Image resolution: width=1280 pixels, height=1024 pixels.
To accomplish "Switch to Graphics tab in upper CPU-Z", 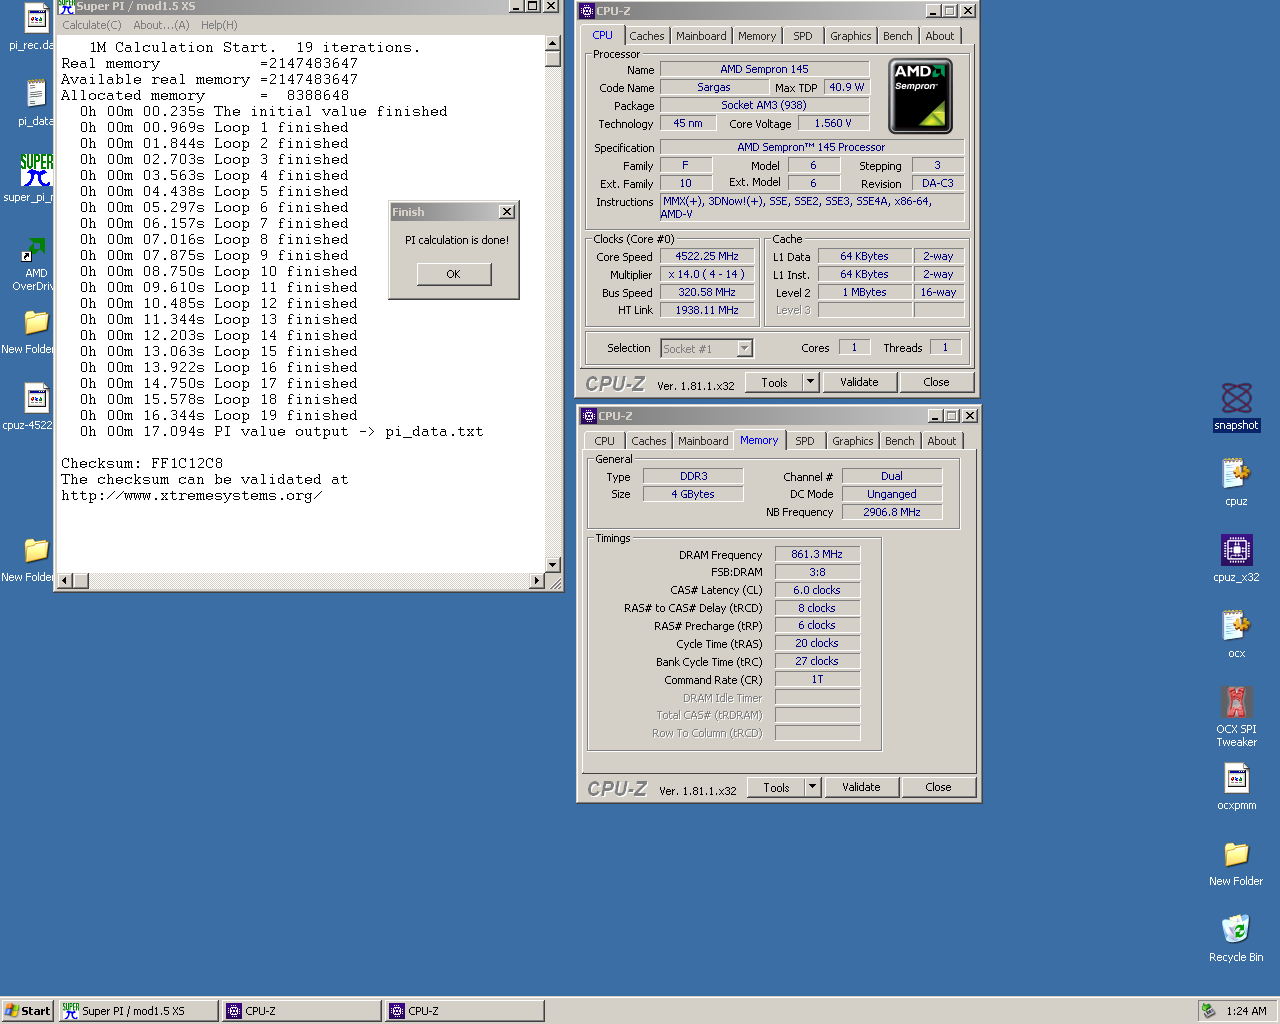I will pos(851,36).
